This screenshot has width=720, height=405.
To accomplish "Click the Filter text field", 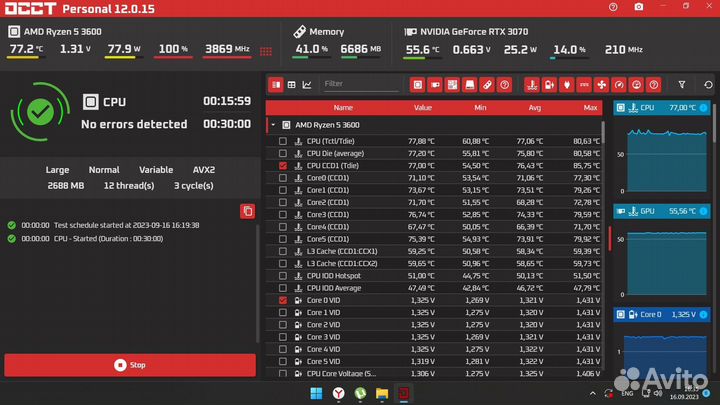I will point(360,84).
